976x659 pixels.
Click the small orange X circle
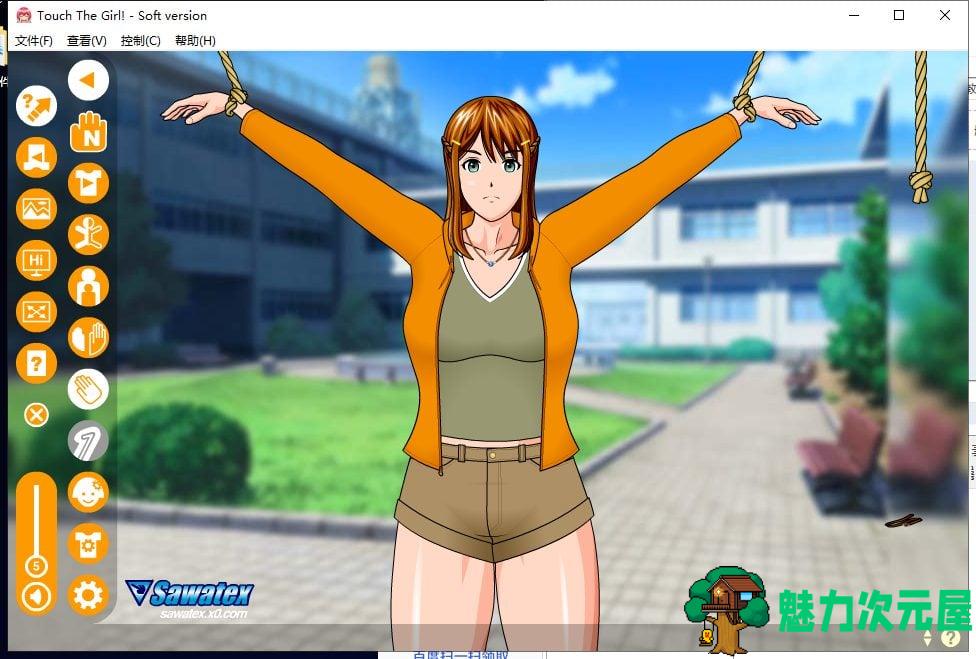tap(36, 415)
